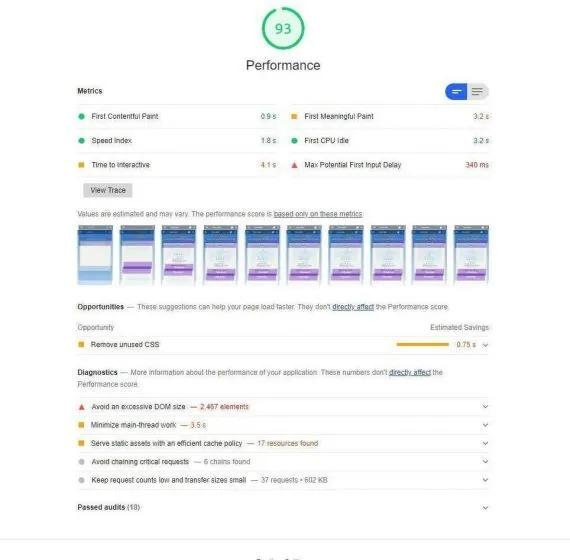The width and height of the screenshot is (570, 560).
Task: Click the 2,467 elements text
Action: point(224,407)
